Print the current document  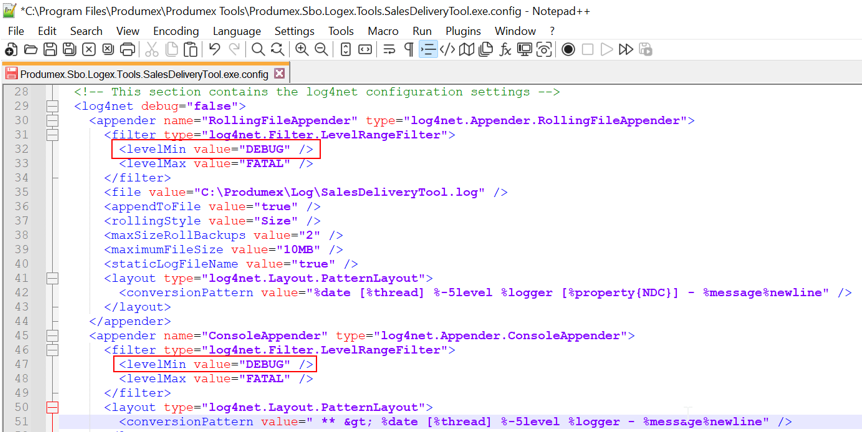click(x=128, y=50)
